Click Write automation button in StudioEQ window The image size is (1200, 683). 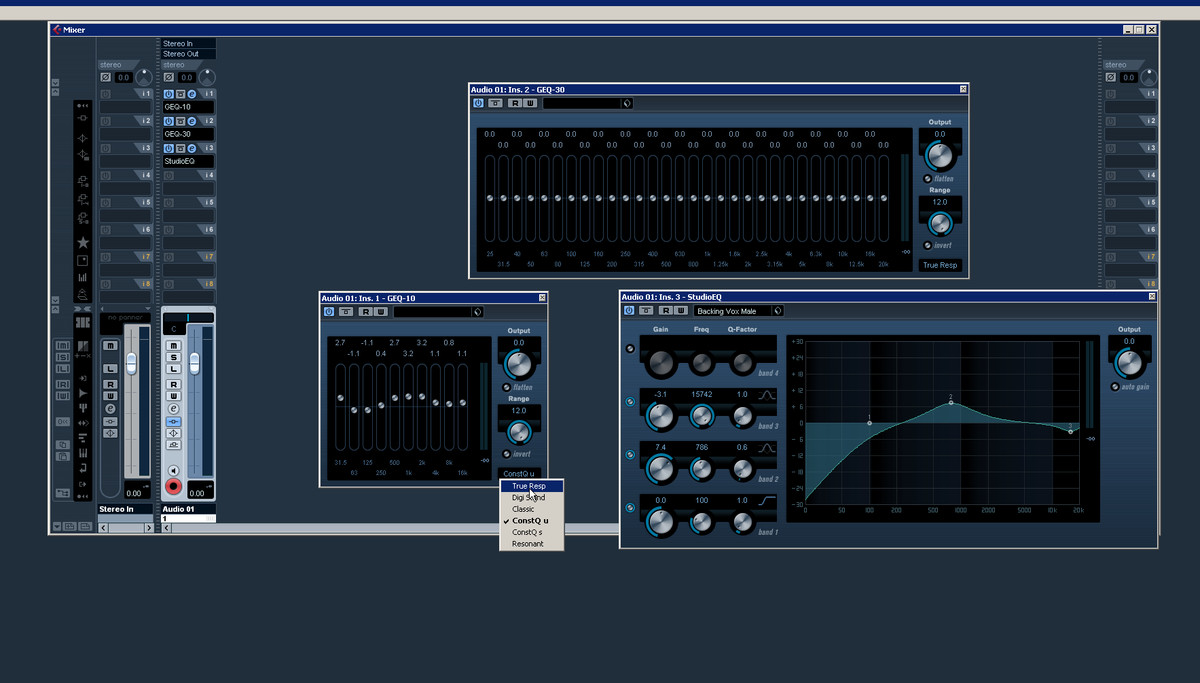(681, 311)
